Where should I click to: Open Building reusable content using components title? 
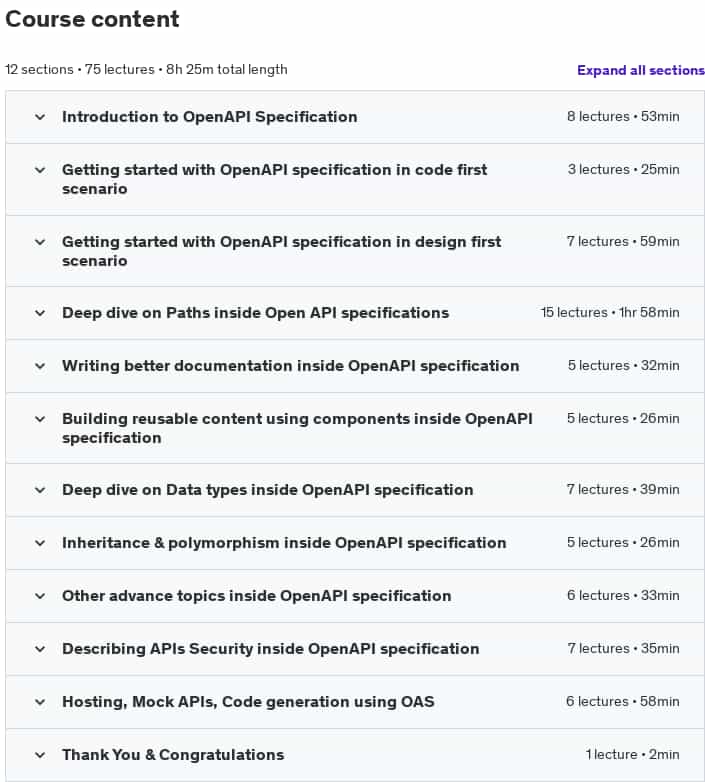point(297,428)
